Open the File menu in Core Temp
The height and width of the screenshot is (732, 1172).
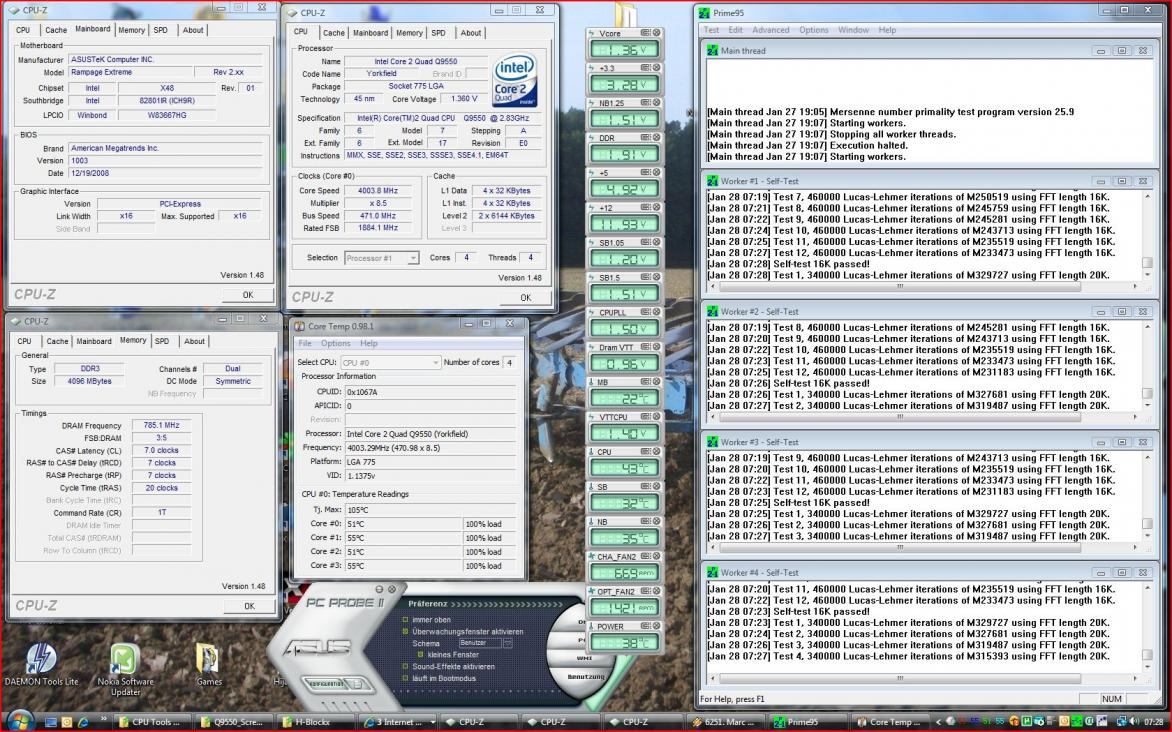click(x=305, y=343)
